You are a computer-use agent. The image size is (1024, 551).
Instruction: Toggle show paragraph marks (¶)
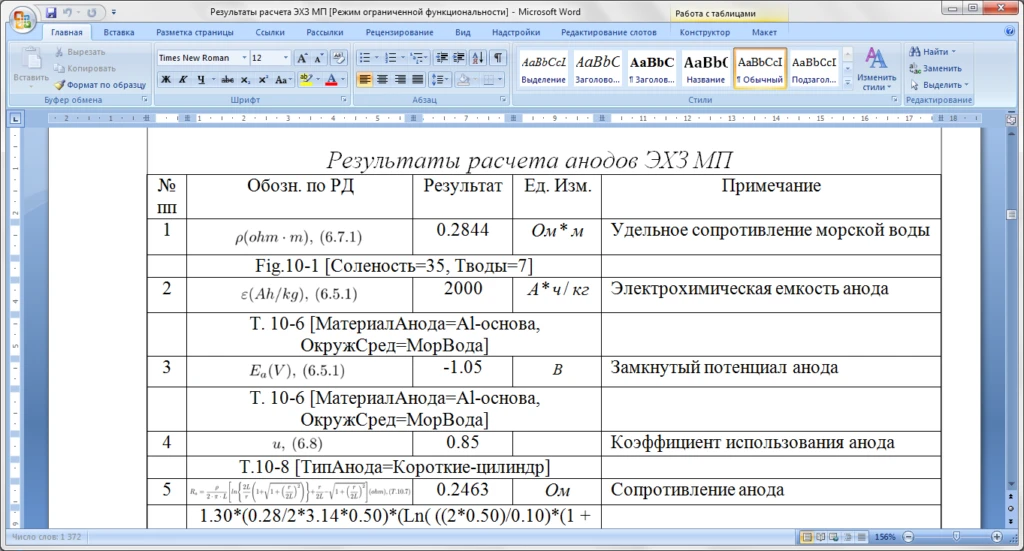[499, 58]
